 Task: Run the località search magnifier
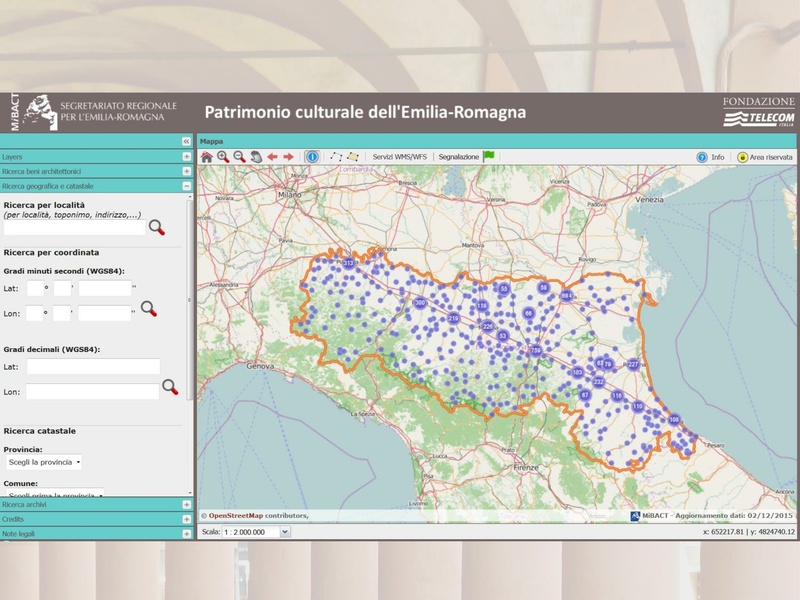[157, 228]
